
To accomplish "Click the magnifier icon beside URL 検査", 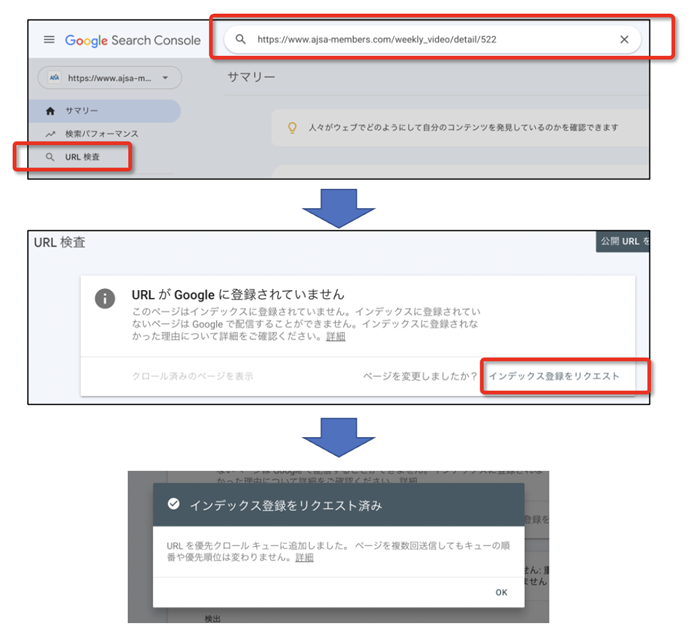I will [x=50, y=157].
